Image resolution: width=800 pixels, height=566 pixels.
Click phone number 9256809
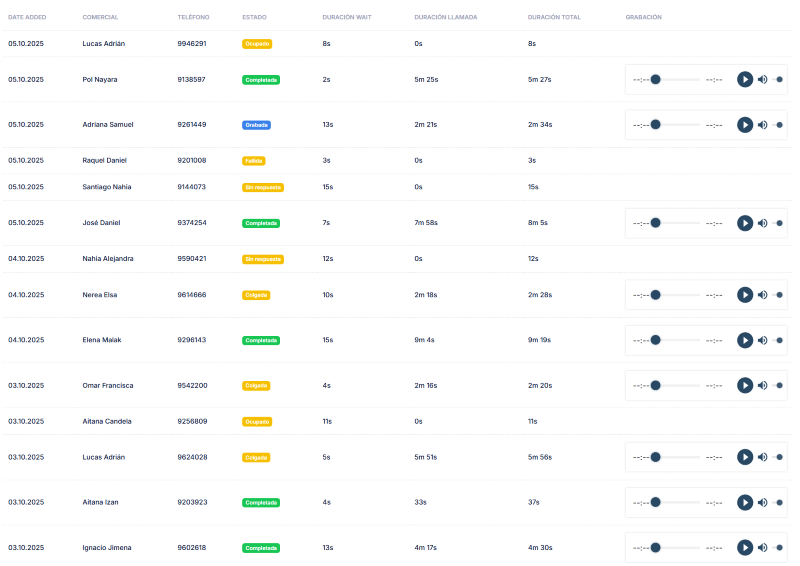tap(192, 421)
